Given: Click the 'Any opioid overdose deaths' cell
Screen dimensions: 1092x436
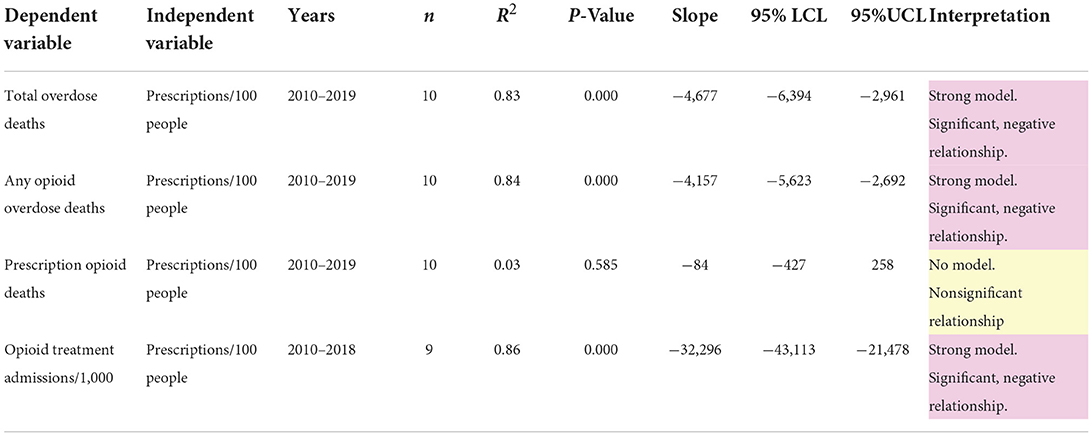Looking at the screenshot, I should (x=54, y=194).
